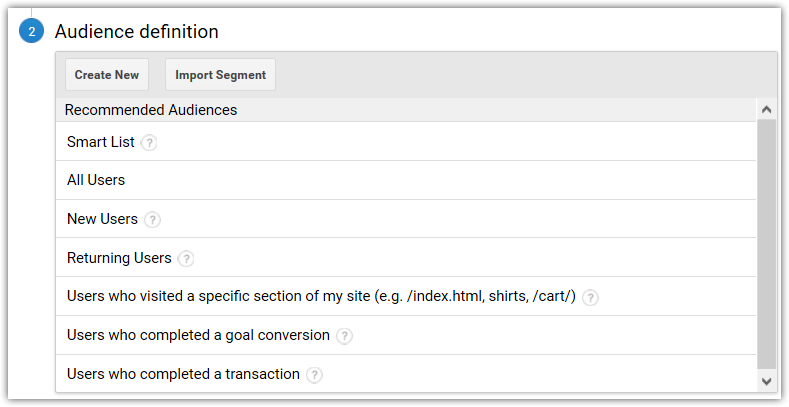
Task: Show help for New Users audience
Action: (x=152, y=220)
